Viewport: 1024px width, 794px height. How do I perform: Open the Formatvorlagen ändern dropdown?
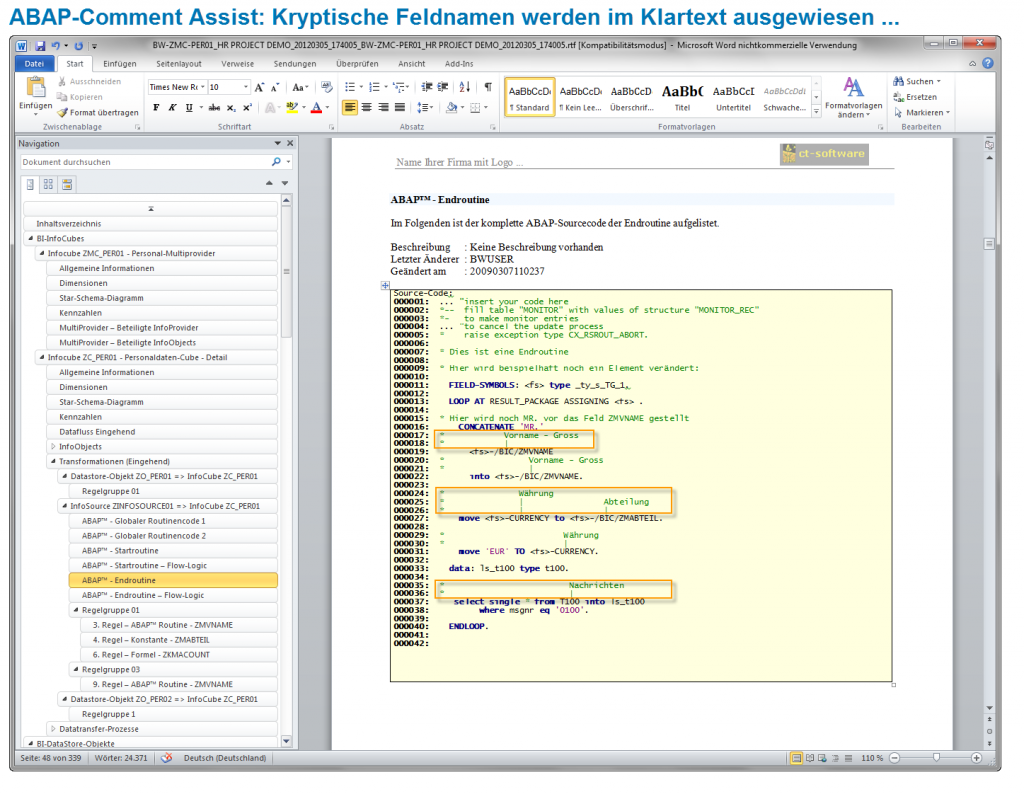point(852,100)
